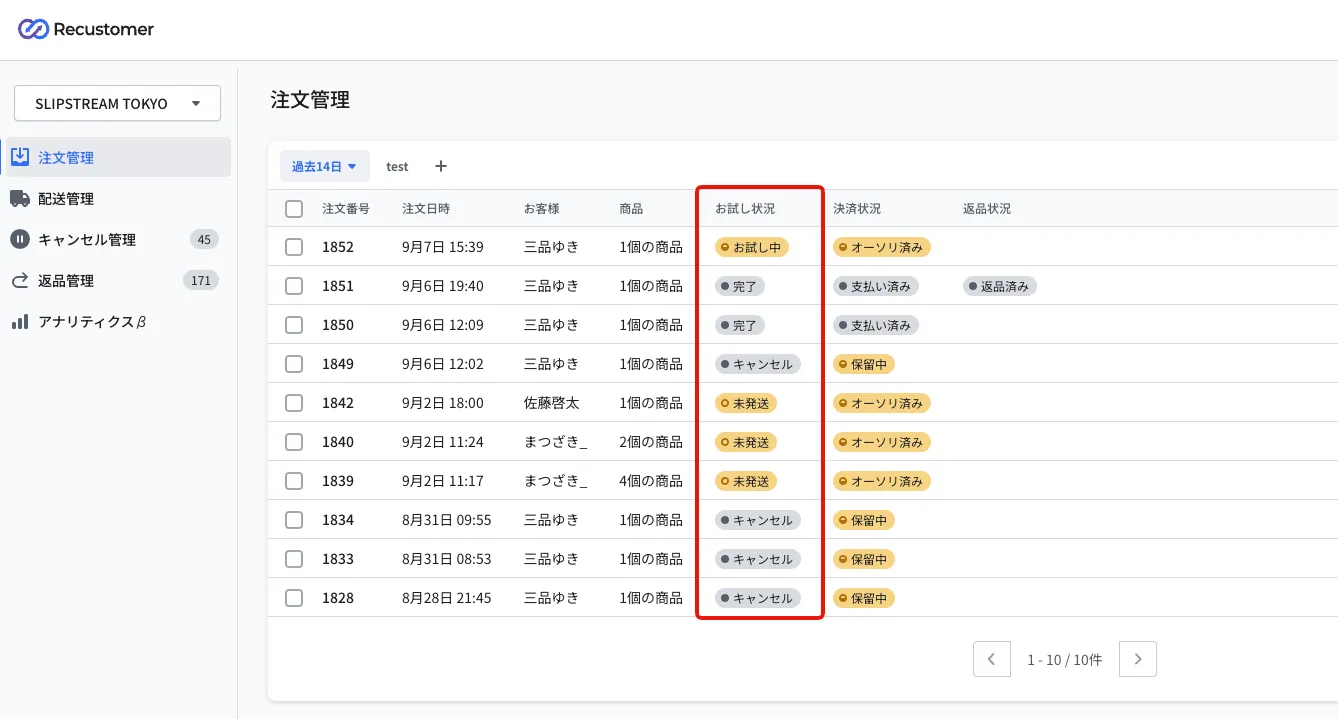Image resolution: width=1338 pixels, height=719 pixels.
Task: Open order number 1851
Action: [x=338, y=286]
